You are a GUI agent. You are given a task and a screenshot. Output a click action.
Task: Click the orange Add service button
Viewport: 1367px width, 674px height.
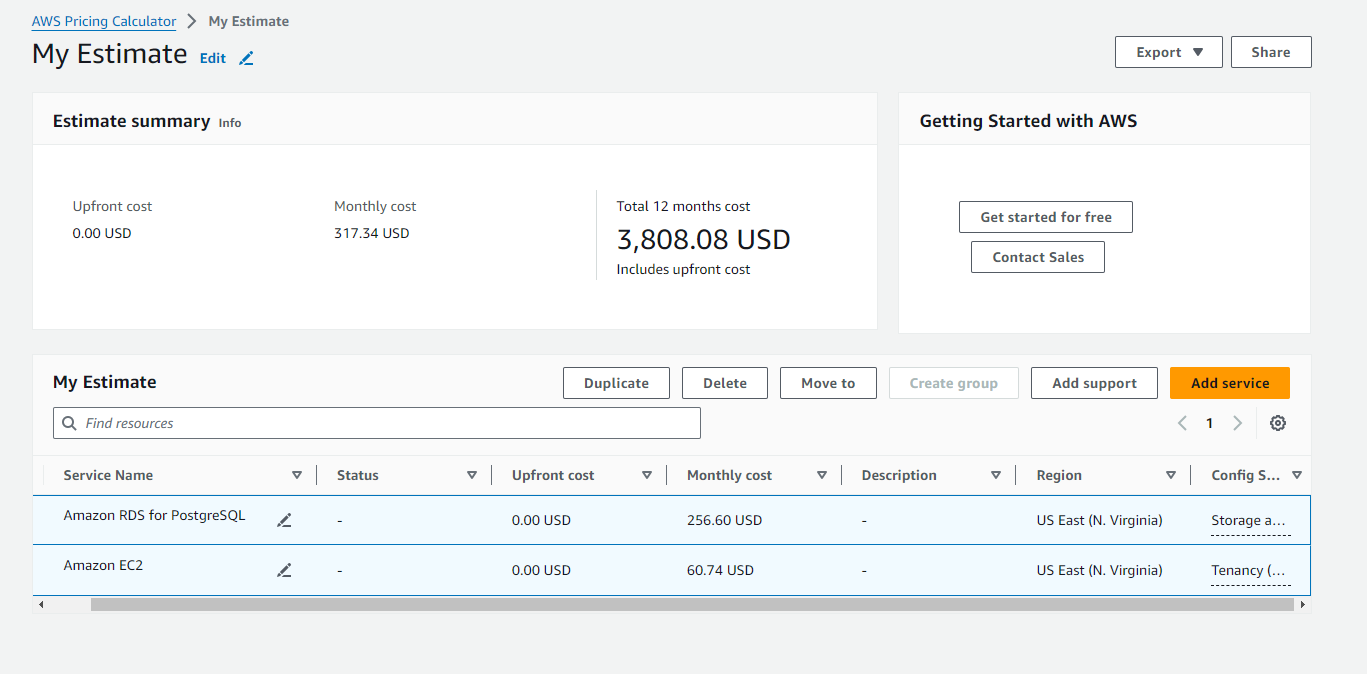(x=1230, y=383)
